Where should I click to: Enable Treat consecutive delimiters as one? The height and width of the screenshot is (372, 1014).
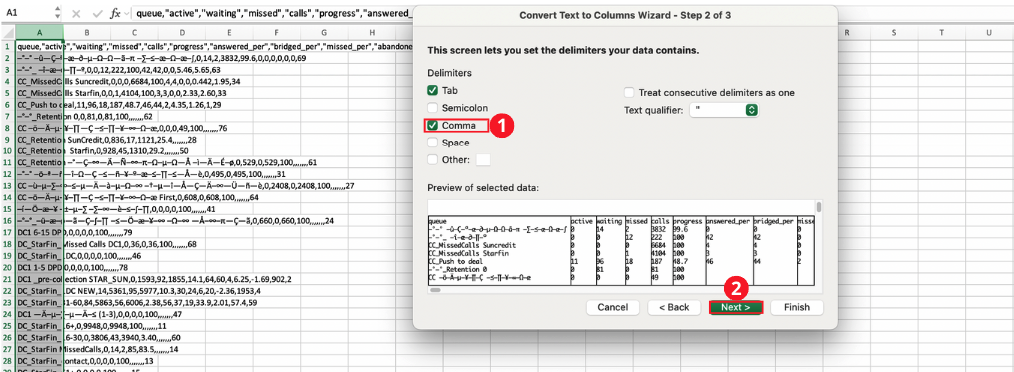tap(629, 93)
